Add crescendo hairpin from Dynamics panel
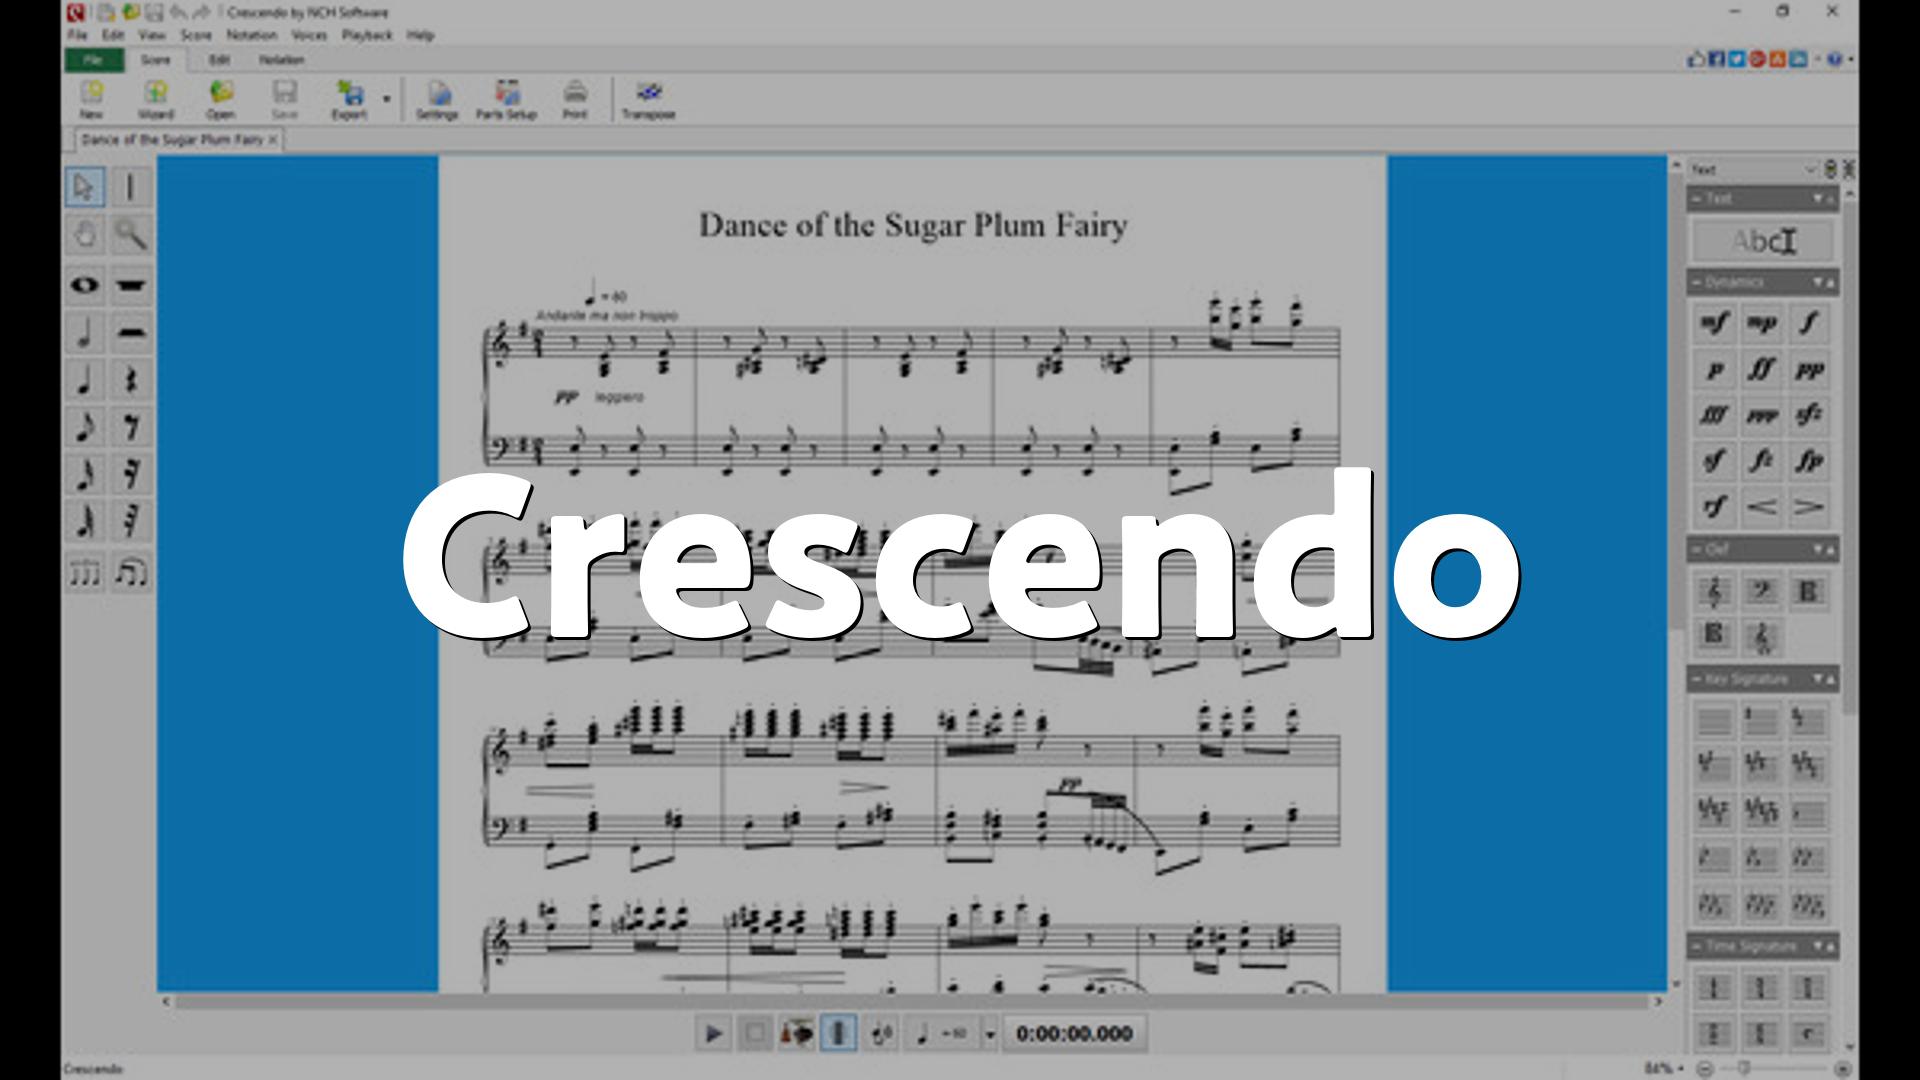Image resolution: width=1920 pixels, height=1080 pixels. coord(1761,507)
